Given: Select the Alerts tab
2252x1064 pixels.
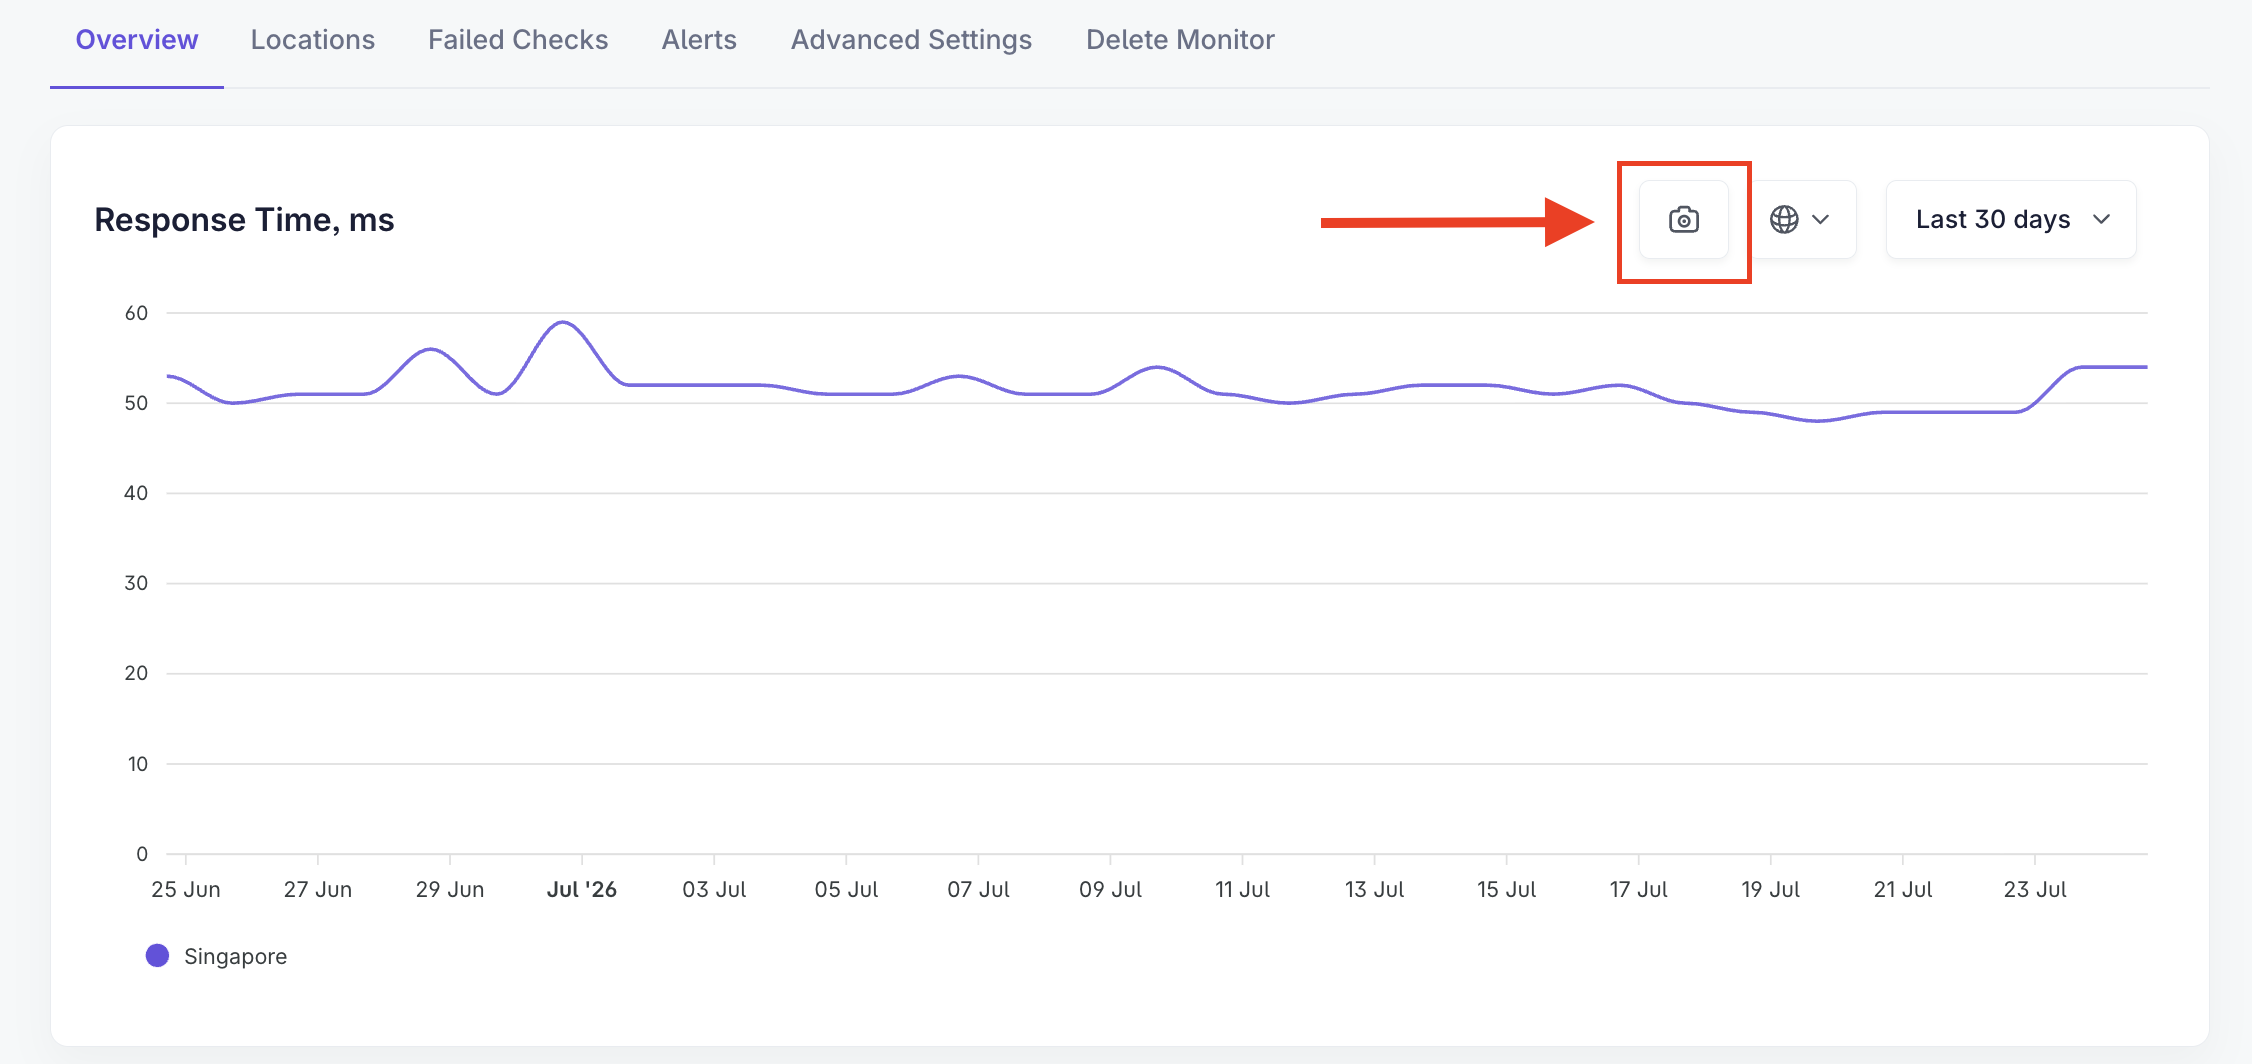Looking at the screenshot, I should tap(699, 40).
